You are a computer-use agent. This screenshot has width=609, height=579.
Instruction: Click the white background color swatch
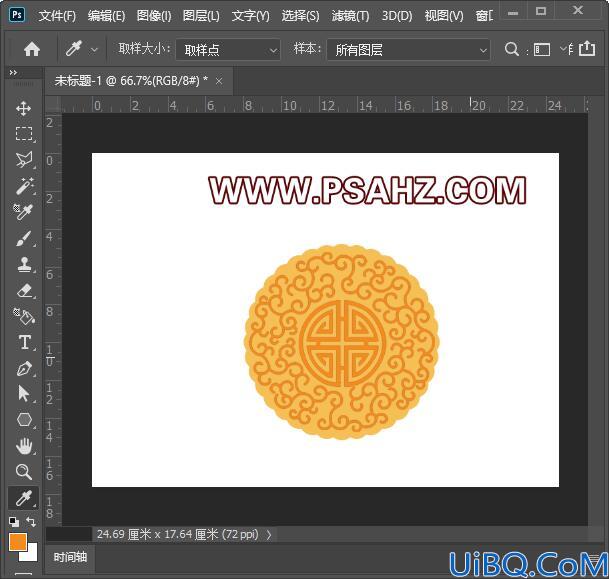31,554
